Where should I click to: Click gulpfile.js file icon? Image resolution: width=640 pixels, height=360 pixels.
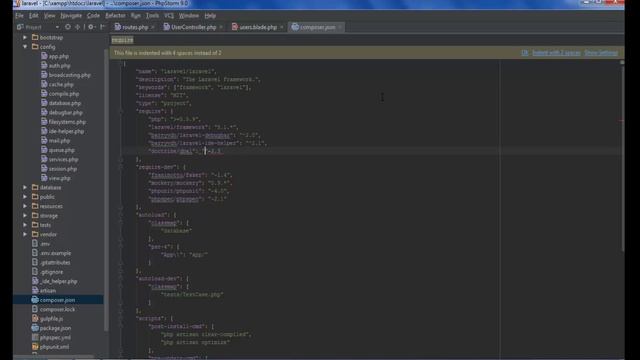click(x=35, y=319)
